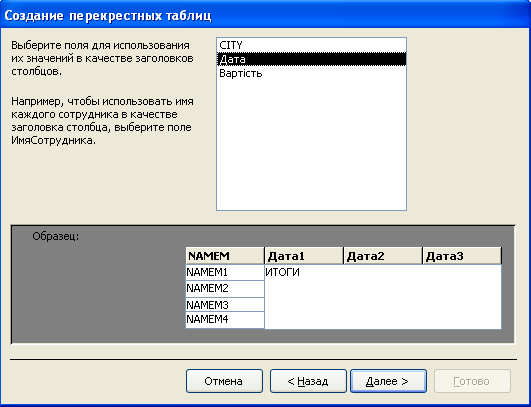Image resolution: width=531 pixels, height=407 pixels.
Task: Click the Дата3 sample column header
Action: (x=462, y=256)
